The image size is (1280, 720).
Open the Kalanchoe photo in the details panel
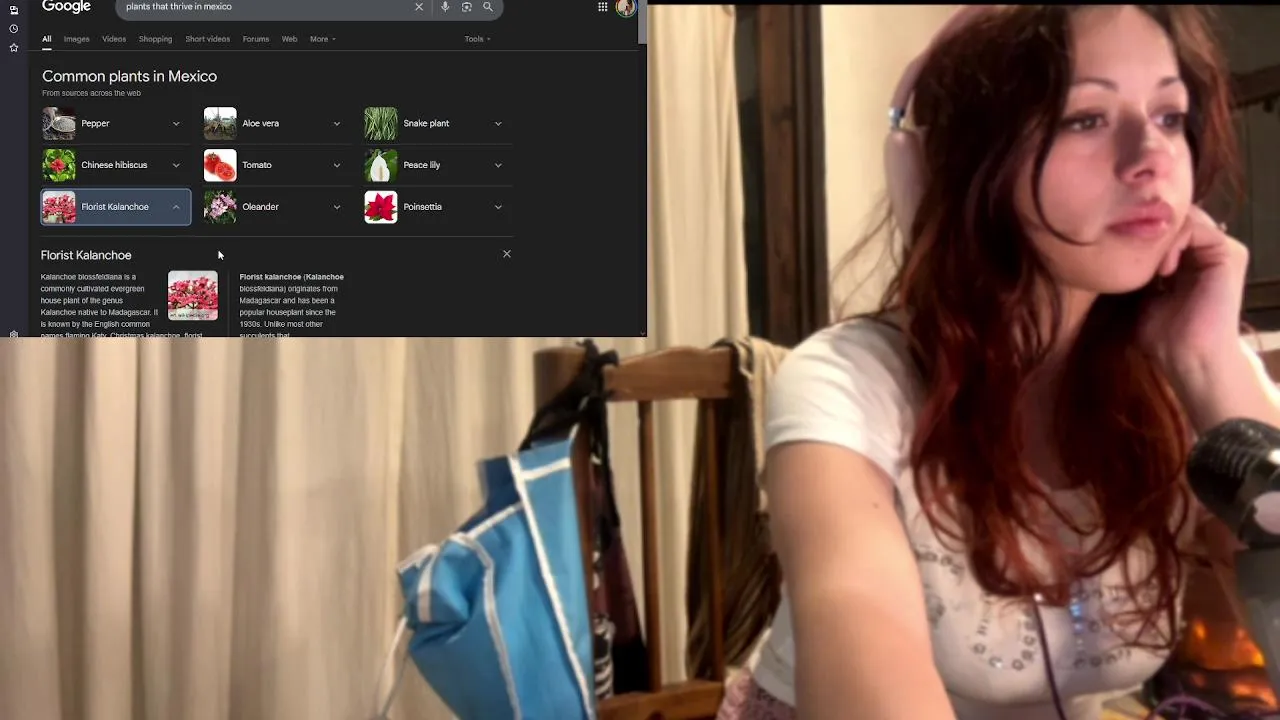193,296
